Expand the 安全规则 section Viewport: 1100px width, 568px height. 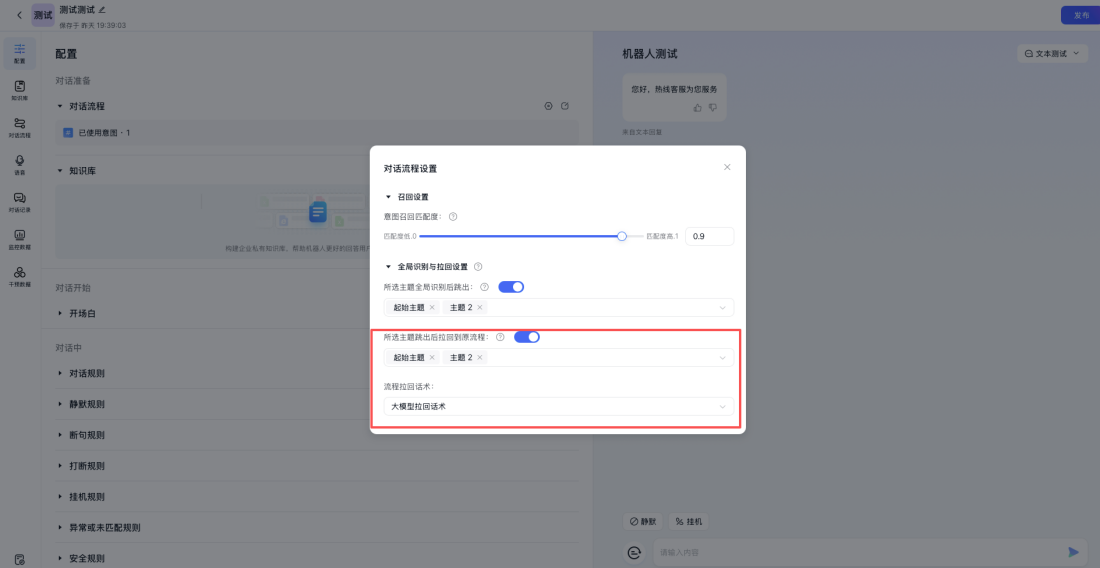(x=60, y=559)
